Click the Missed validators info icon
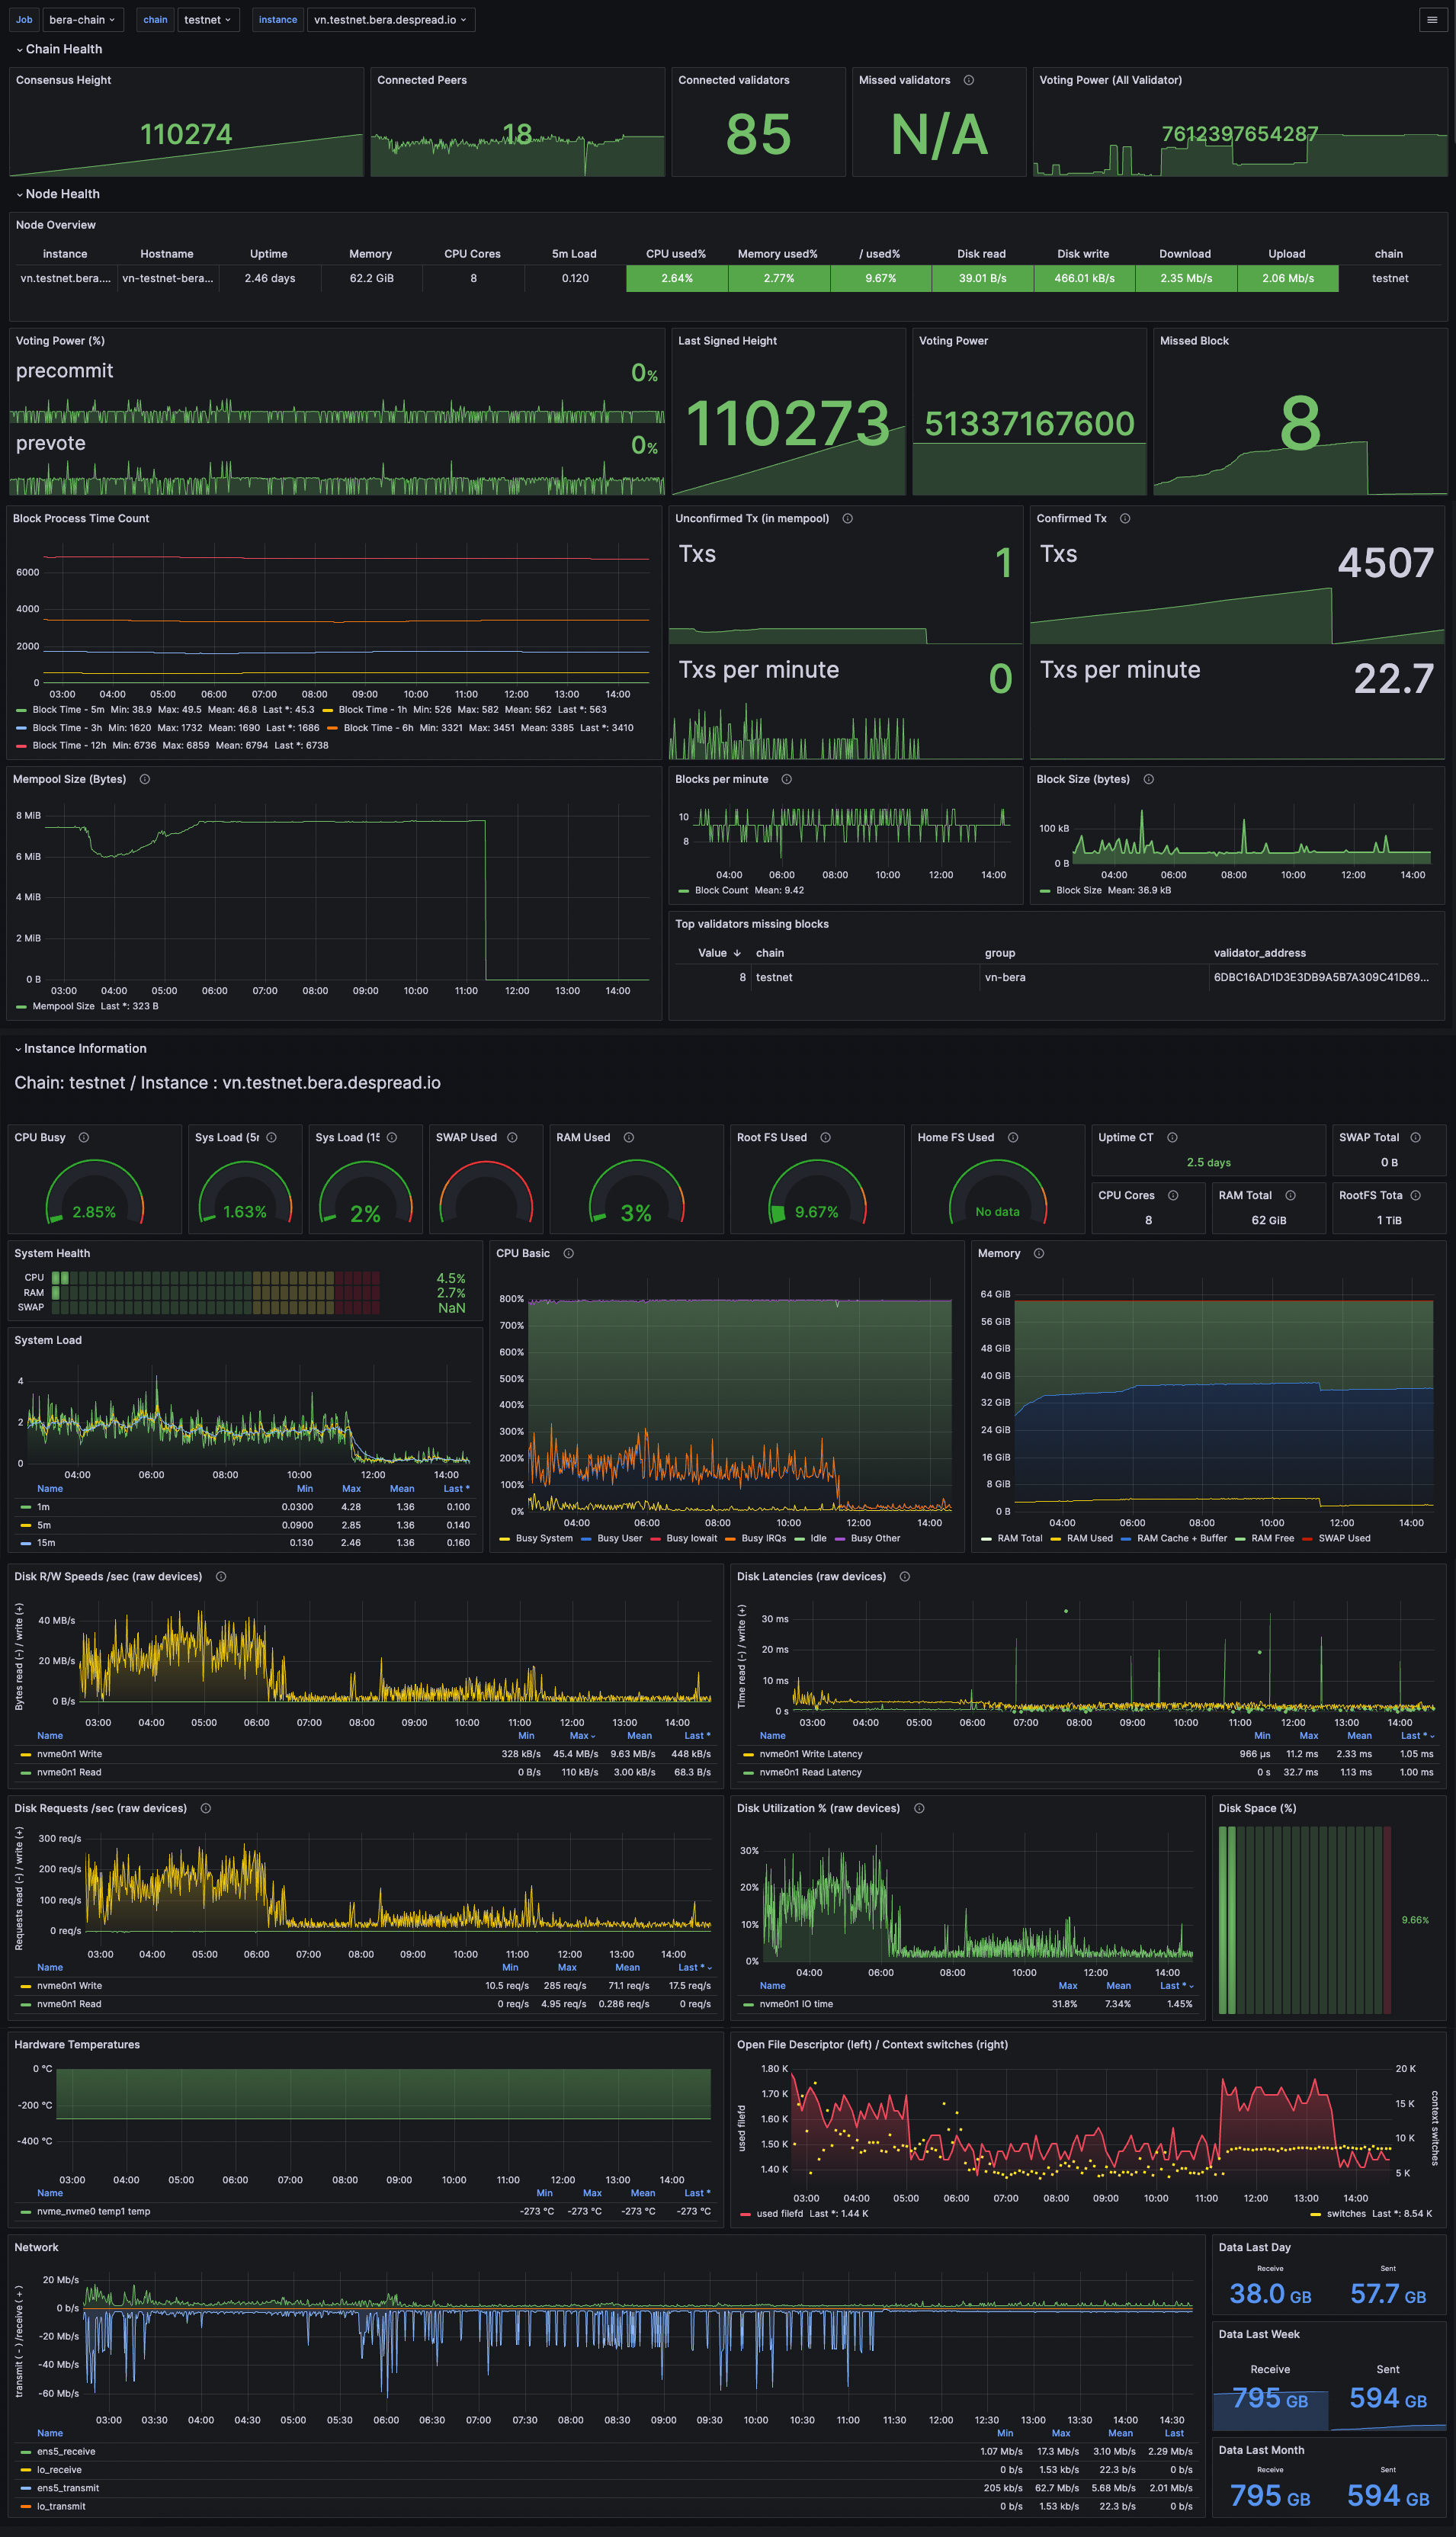Image resolution: width=1456 pixels, height=2537 pixels. pos(968,80)
